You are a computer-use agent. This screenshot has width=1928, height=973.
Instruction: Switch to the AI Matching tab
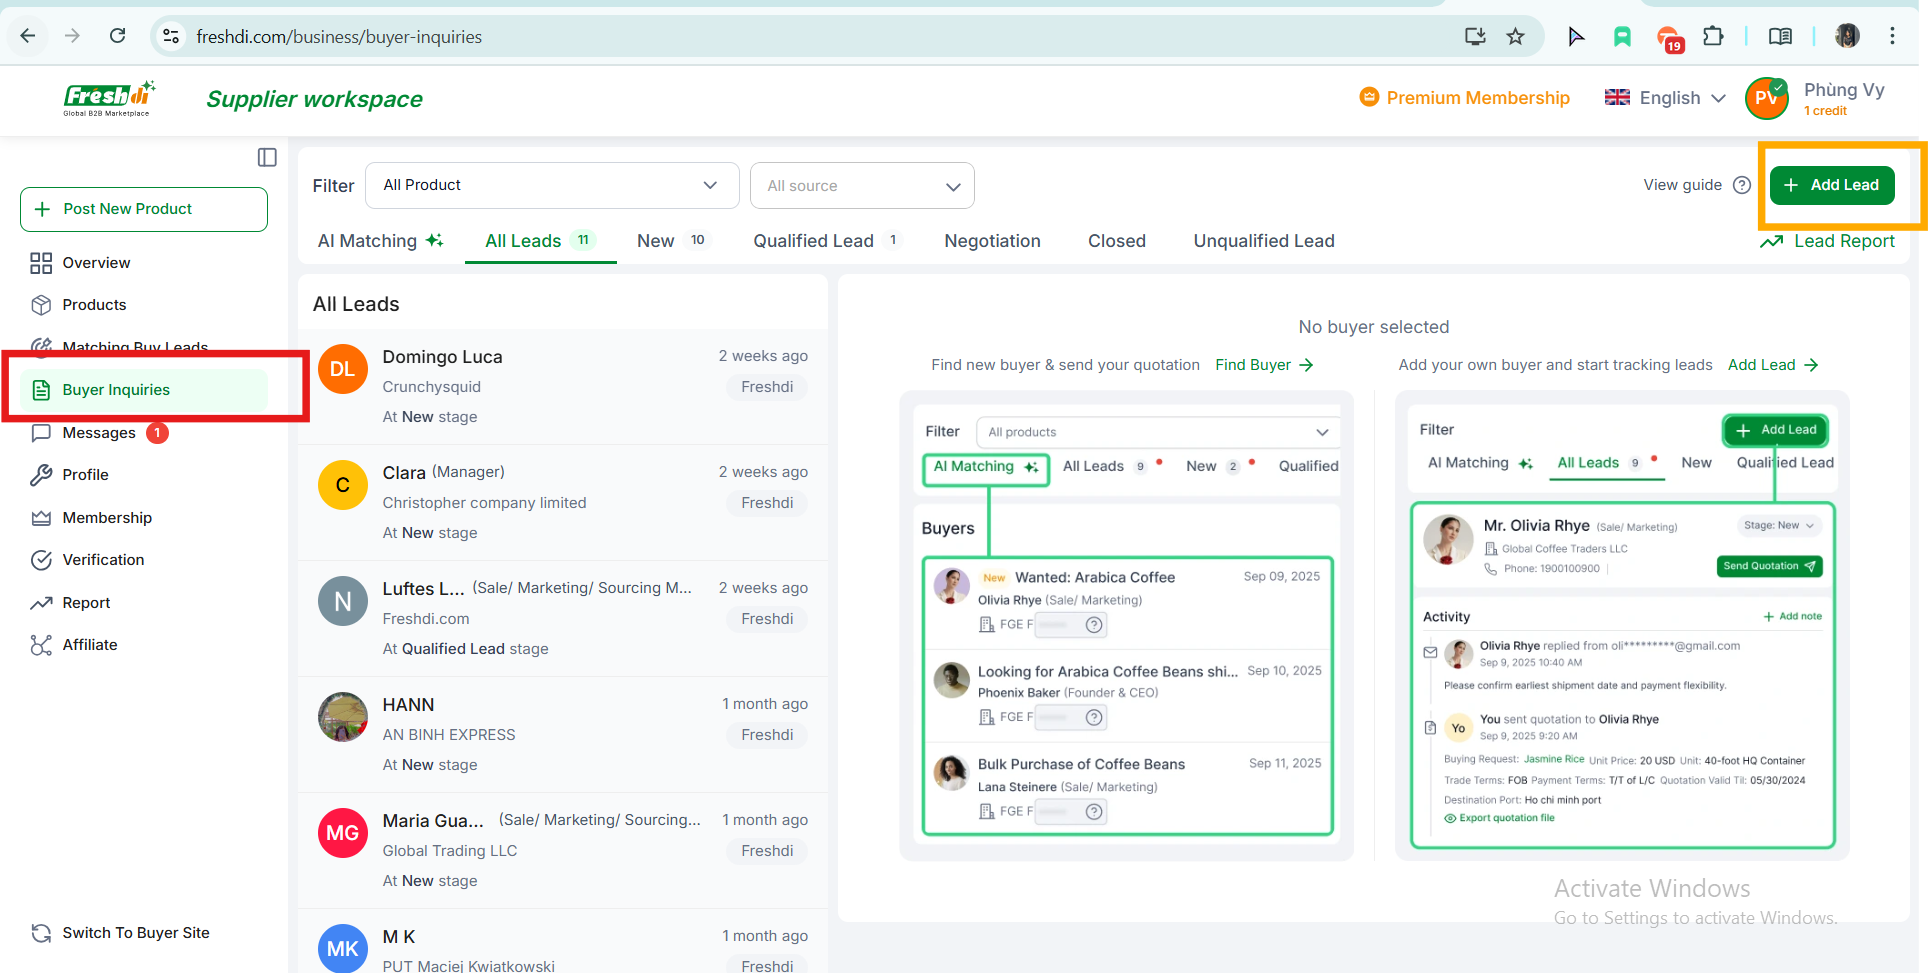click(380, 241)
